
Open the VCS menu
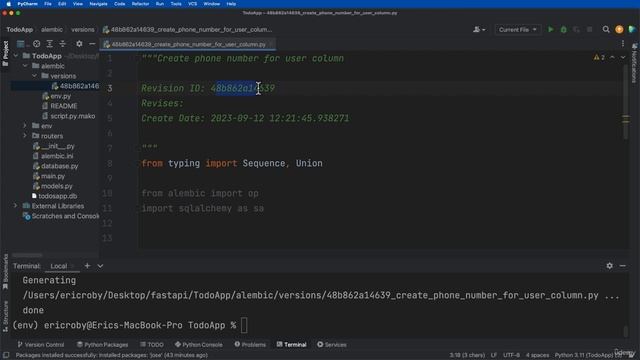click(x=192, y=4)
